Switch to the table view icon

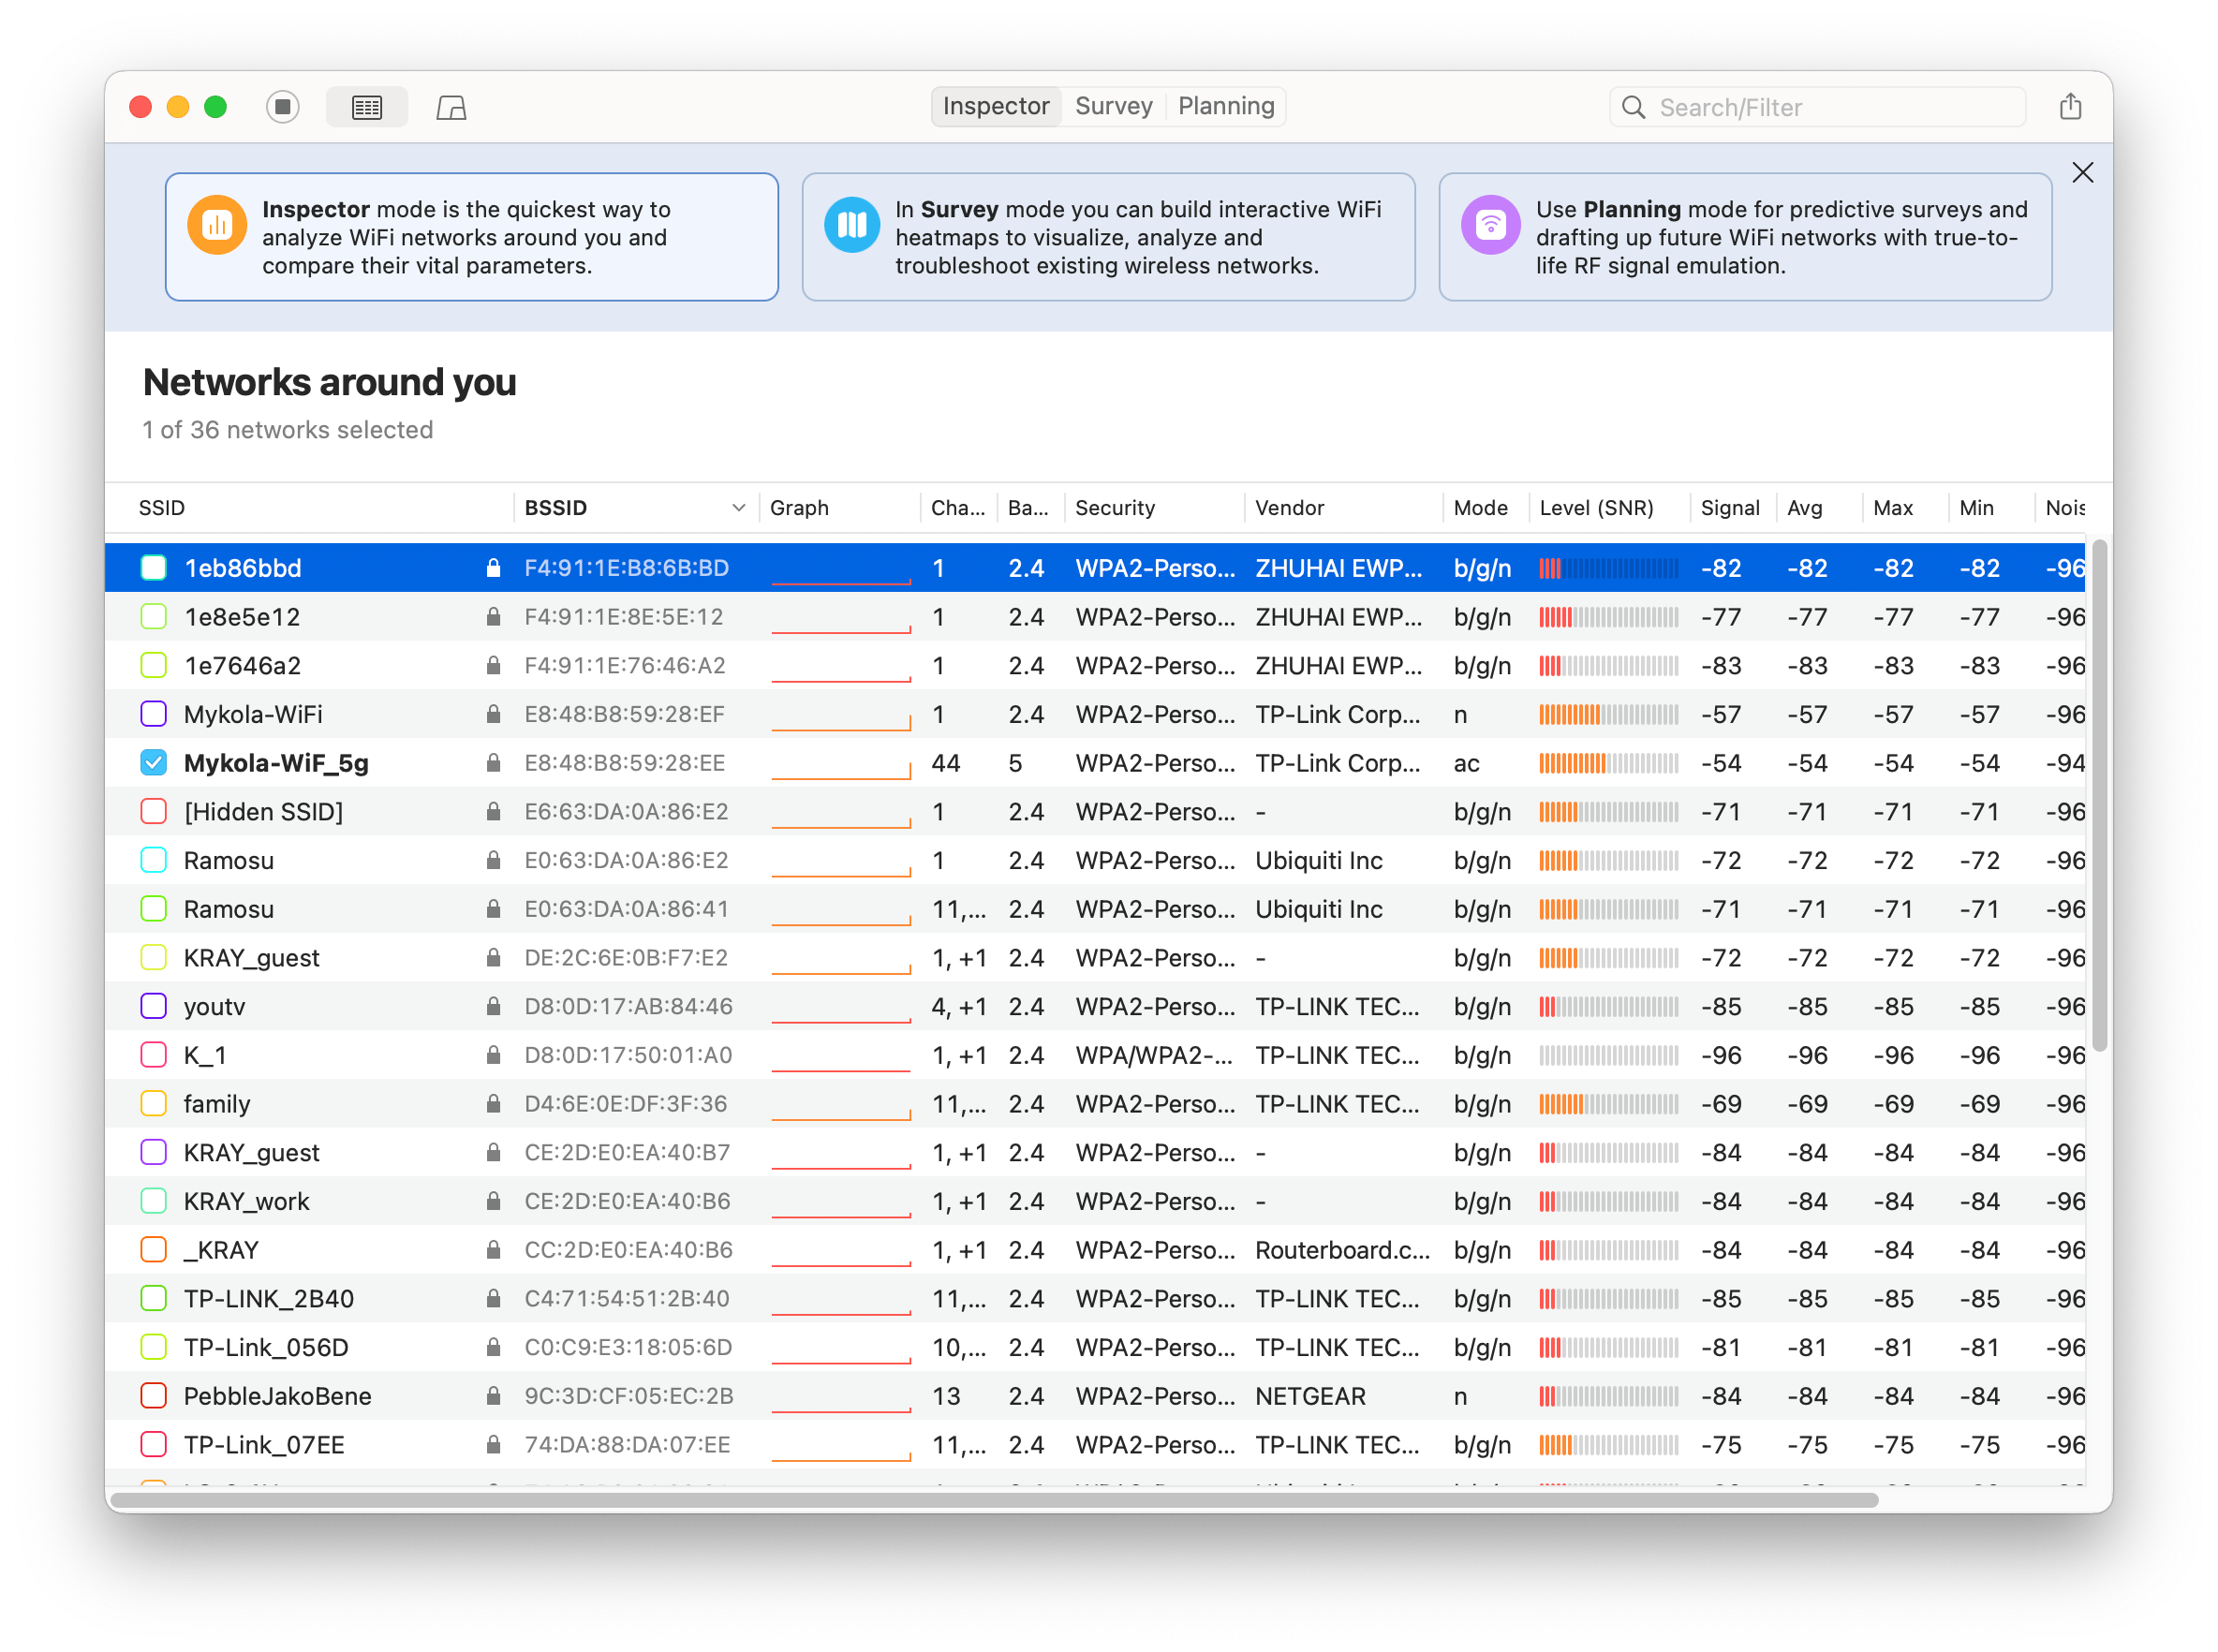click(x=367, y=107)
